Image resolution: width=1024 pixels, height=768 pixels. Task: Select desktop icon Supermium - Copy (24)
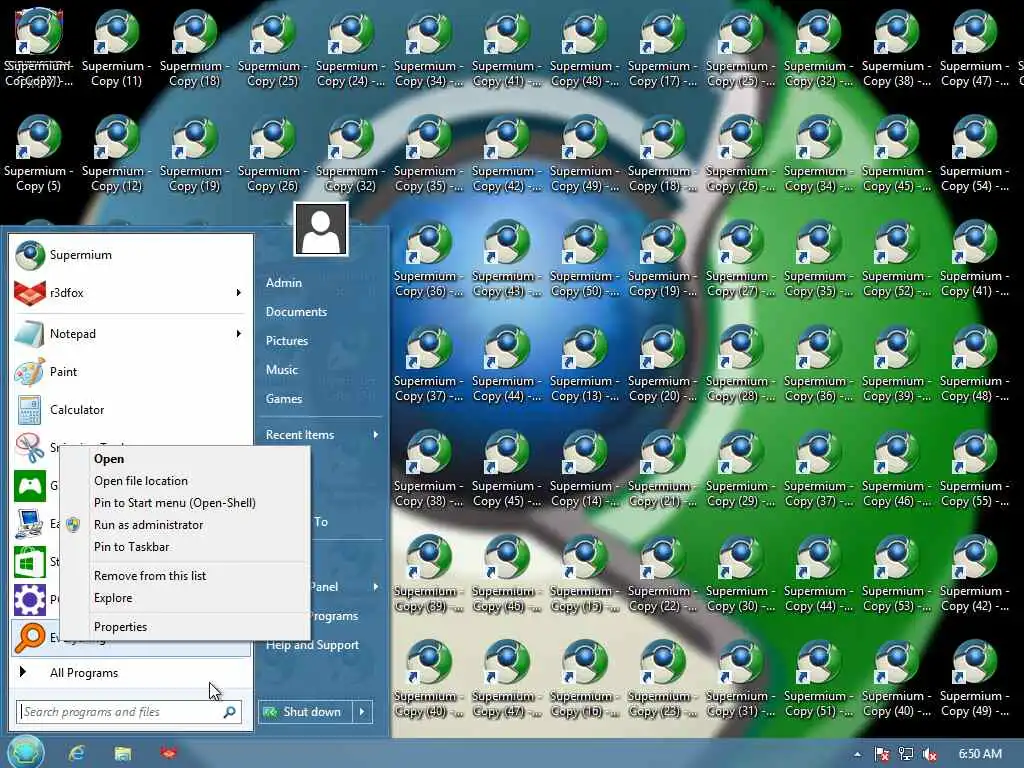click(351, 48)
